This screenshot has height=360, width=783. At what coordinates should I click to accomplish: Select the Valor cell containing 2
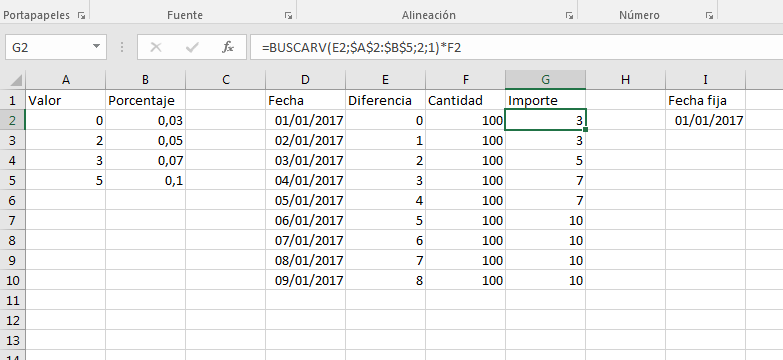(x=65, y=140)
